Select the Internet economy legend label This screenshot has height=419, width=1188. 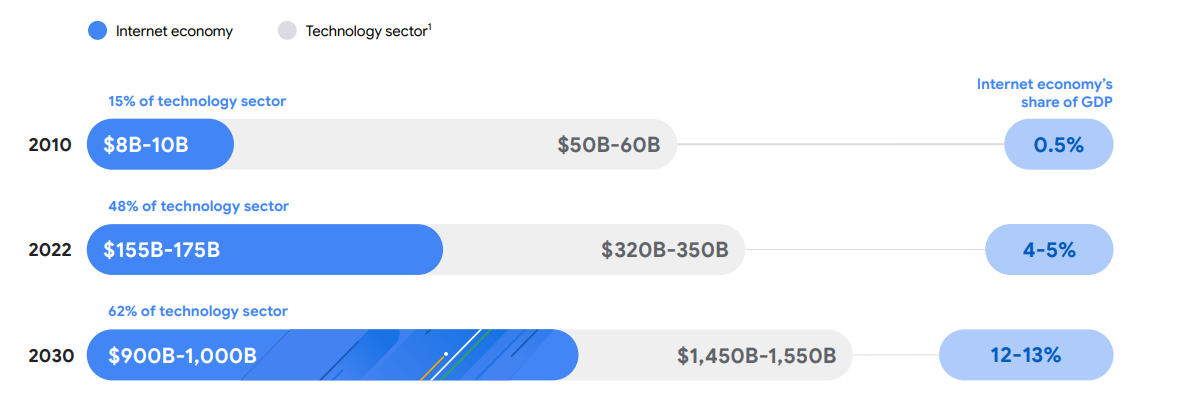[174, 31]
